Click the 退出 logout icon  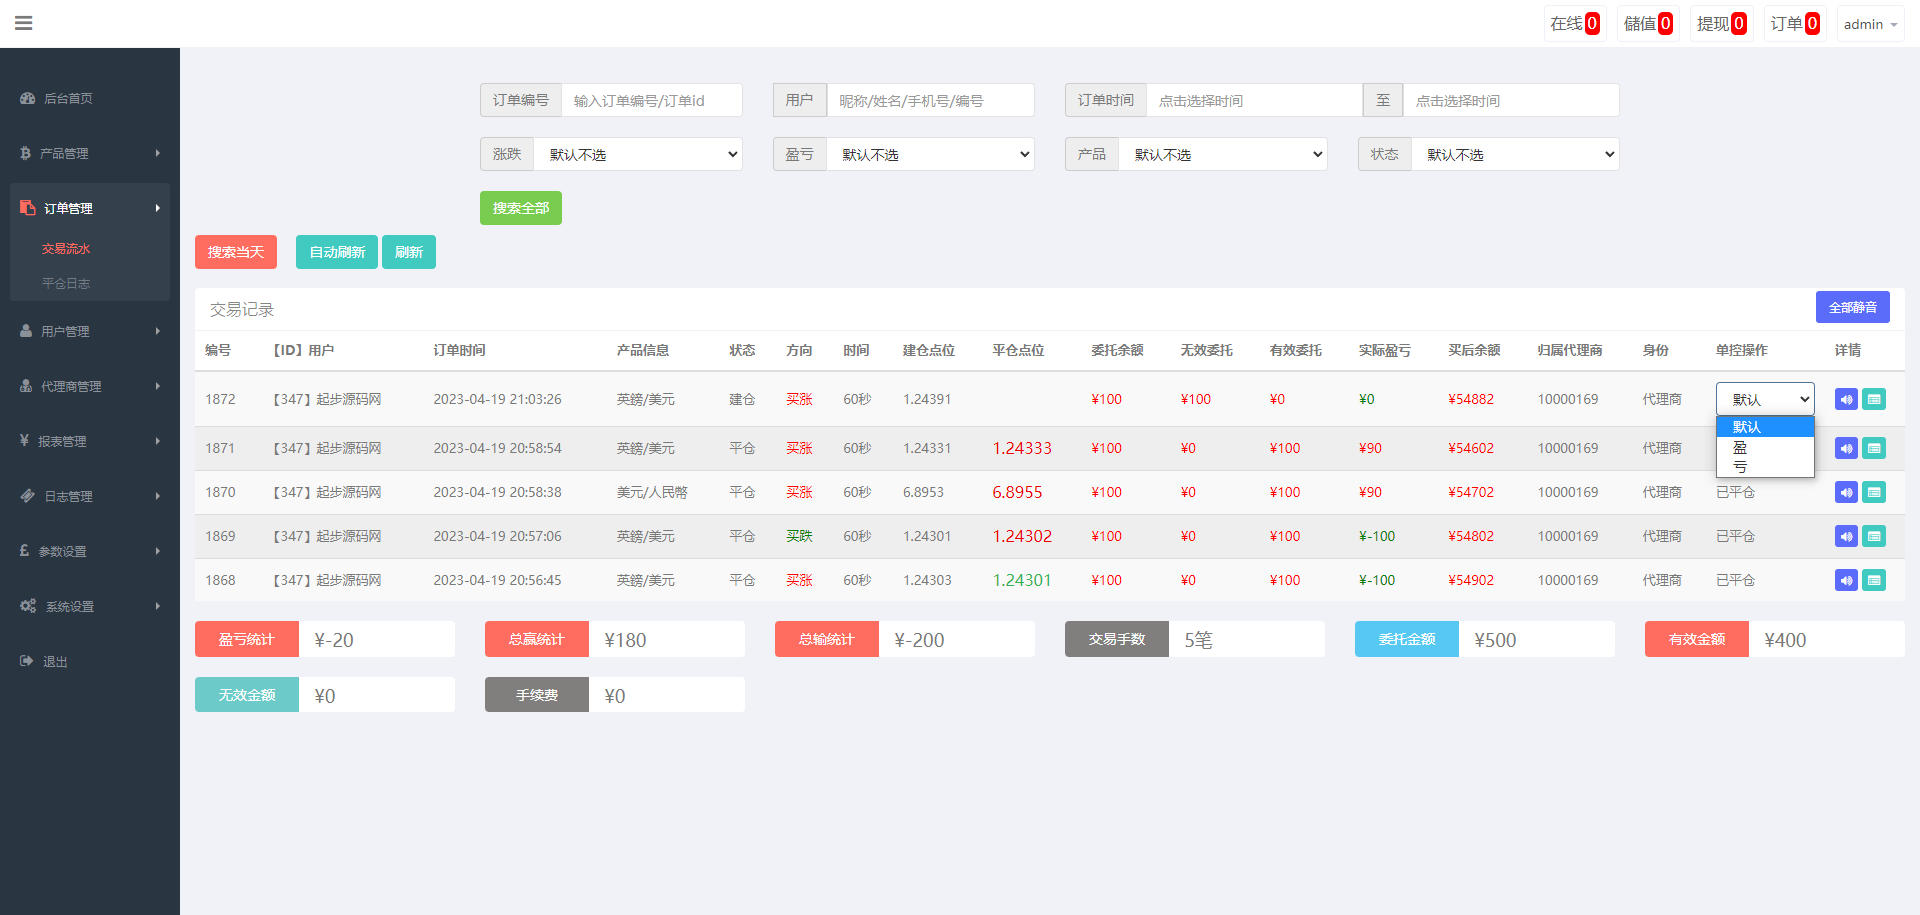(x=27, y=661)
